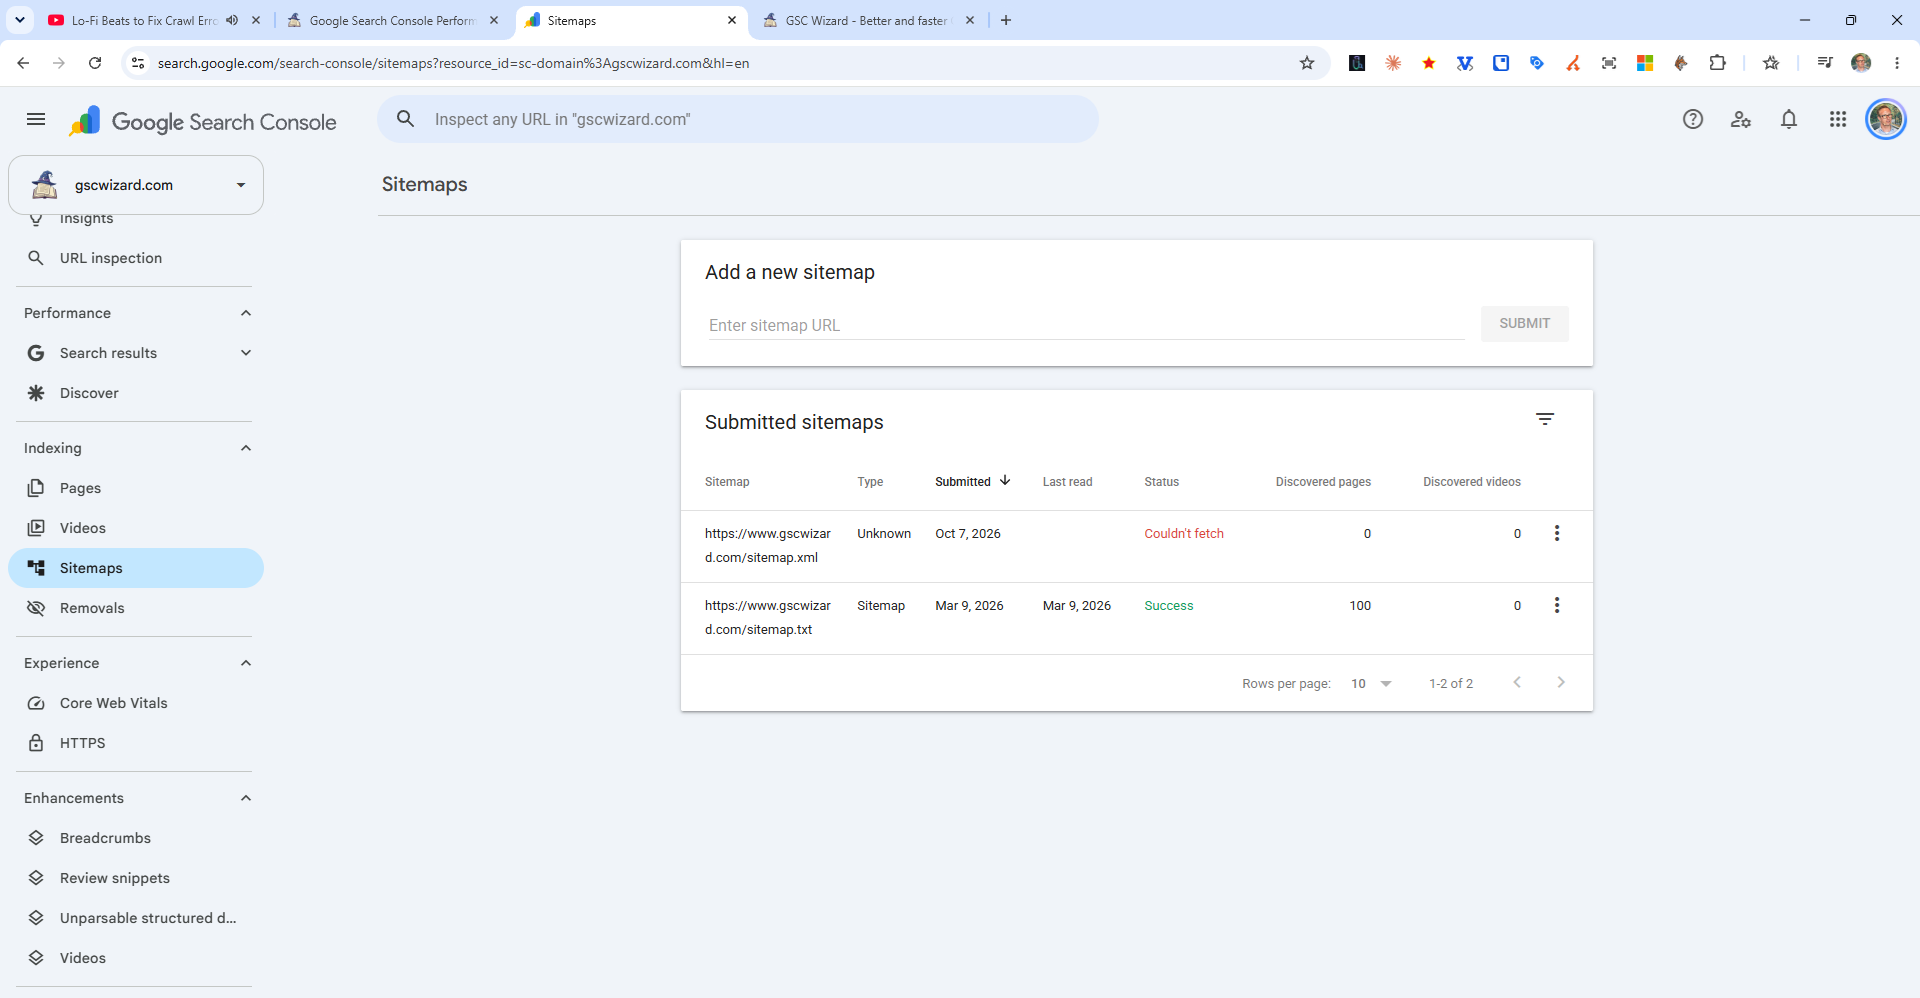Open Breadcrumbs enhancement report
The height and width of the screenshot is (998, 1920).
click(136, 838)
